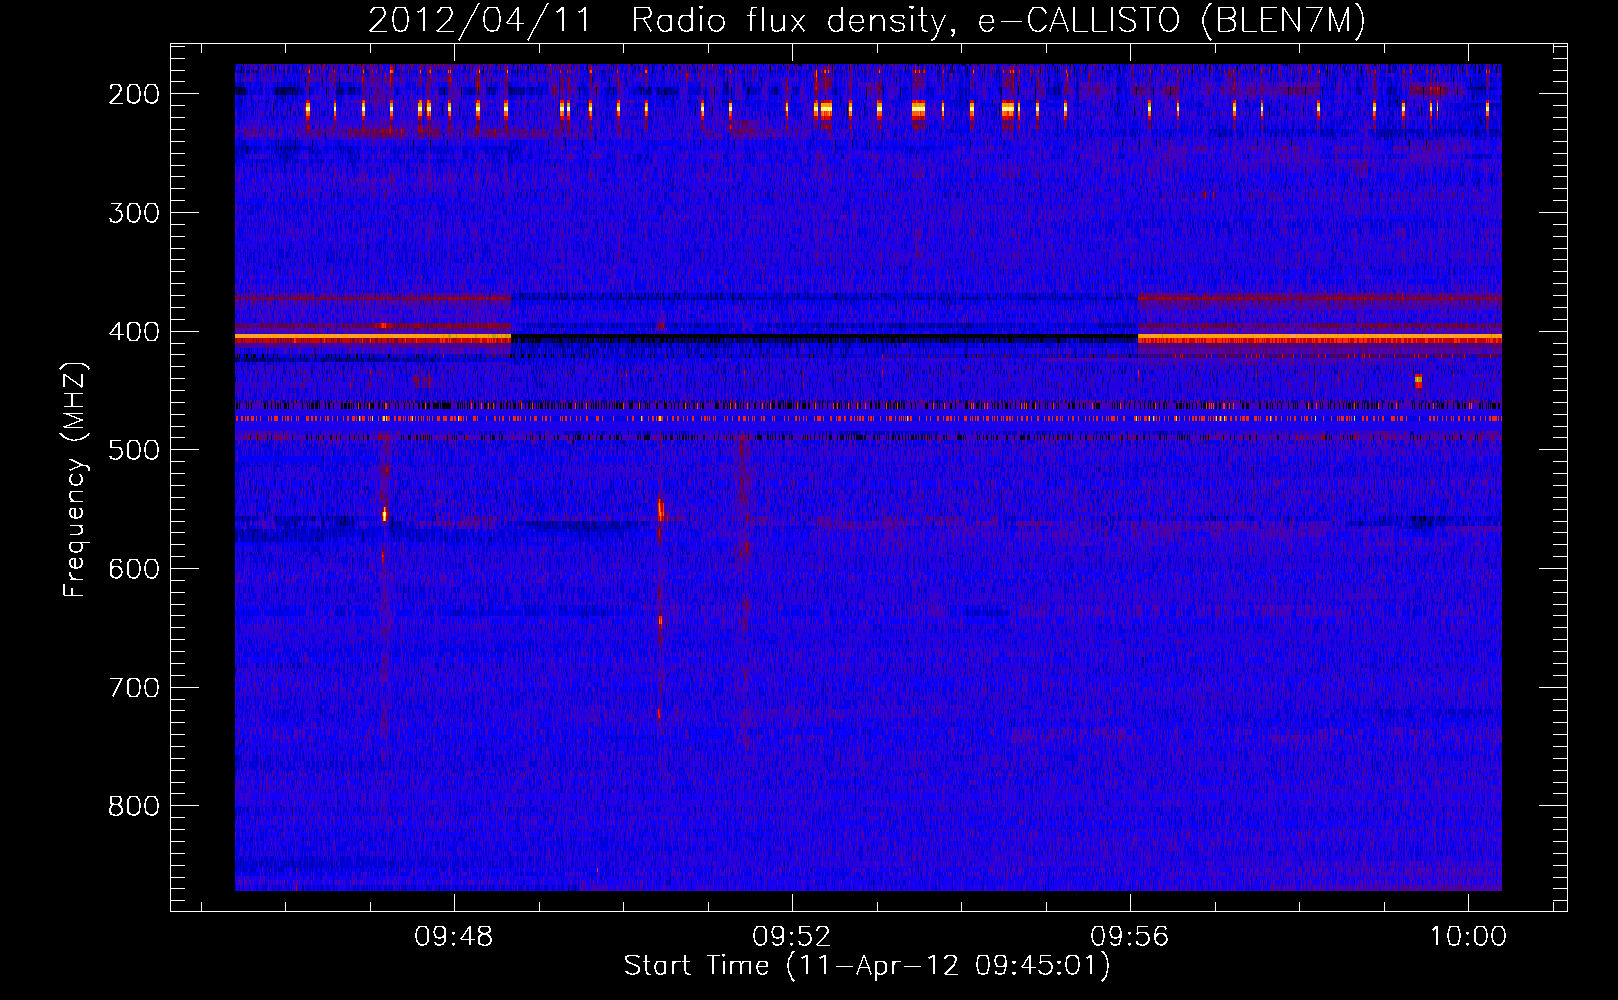Click the 09:48 time tick label
The height and width of the screenshot is (1000, 1618).
coord(454,937)
